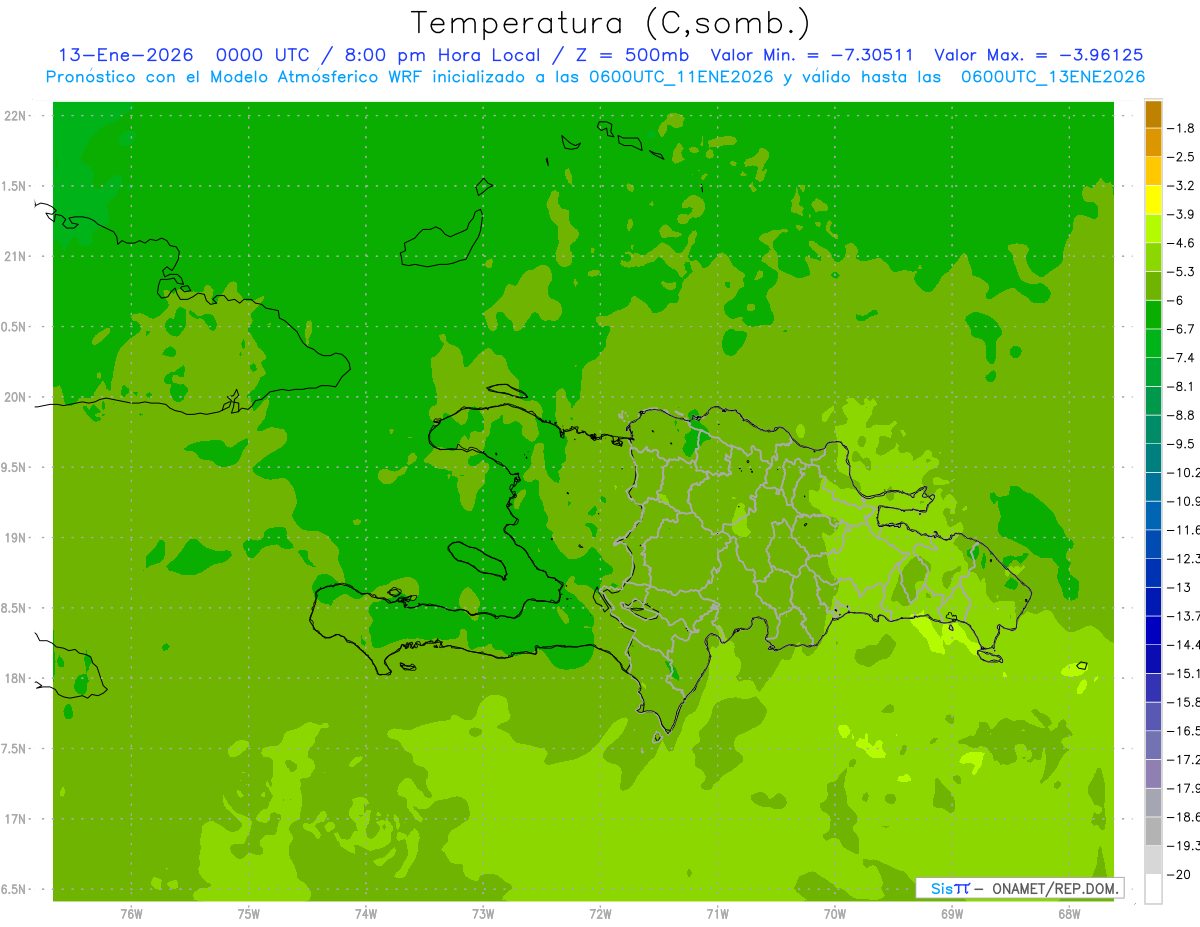The image size is (1200, 927).
Task: Click the '-5.3' color bar value
Action: click(1183, 272)
